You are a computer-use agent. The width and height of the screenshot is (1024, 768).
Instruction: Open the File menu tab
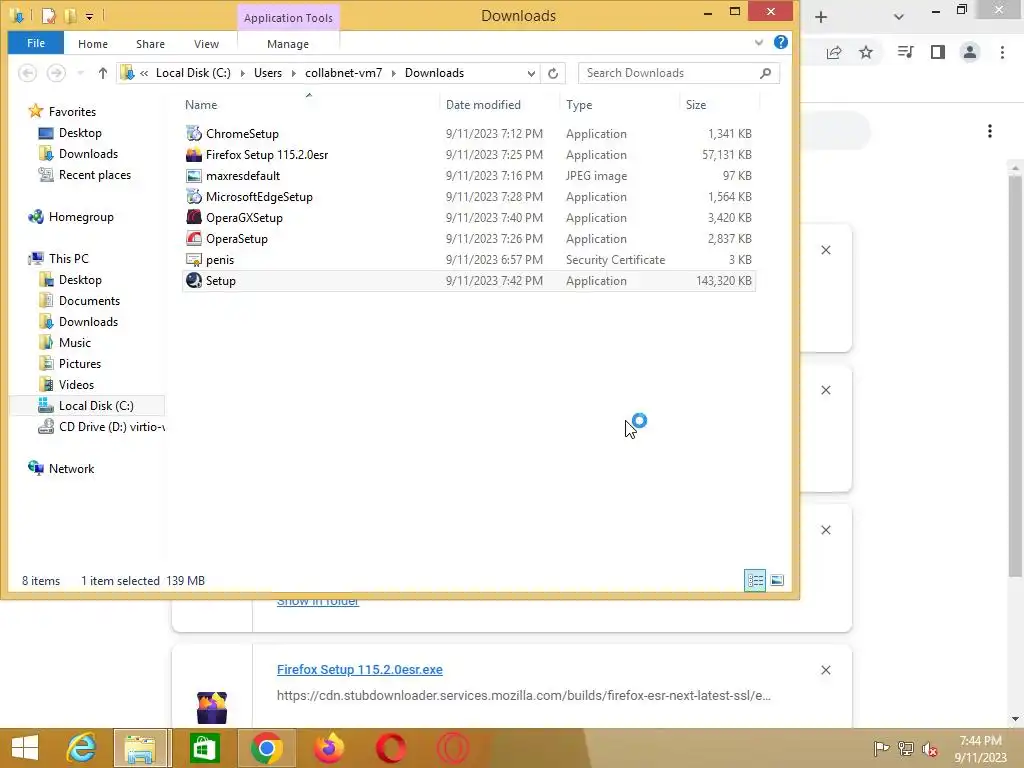pos(36,43)
